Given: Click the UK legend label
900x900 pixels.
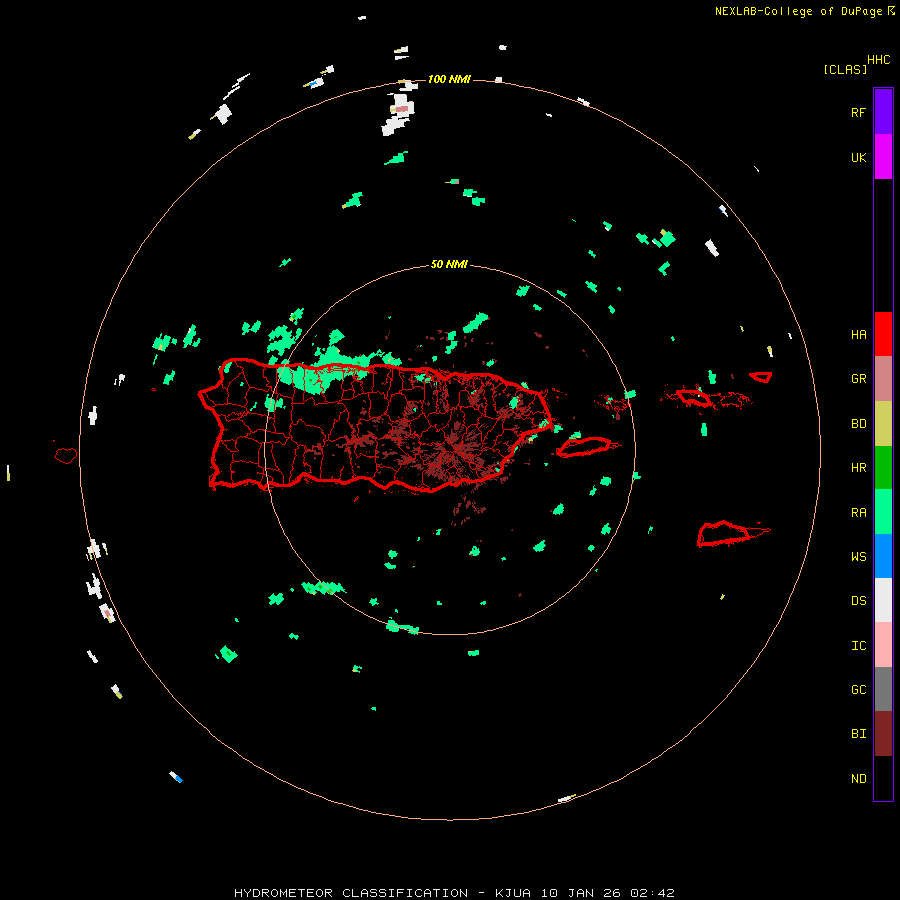Looking at the screenshot, I should 858,157.
